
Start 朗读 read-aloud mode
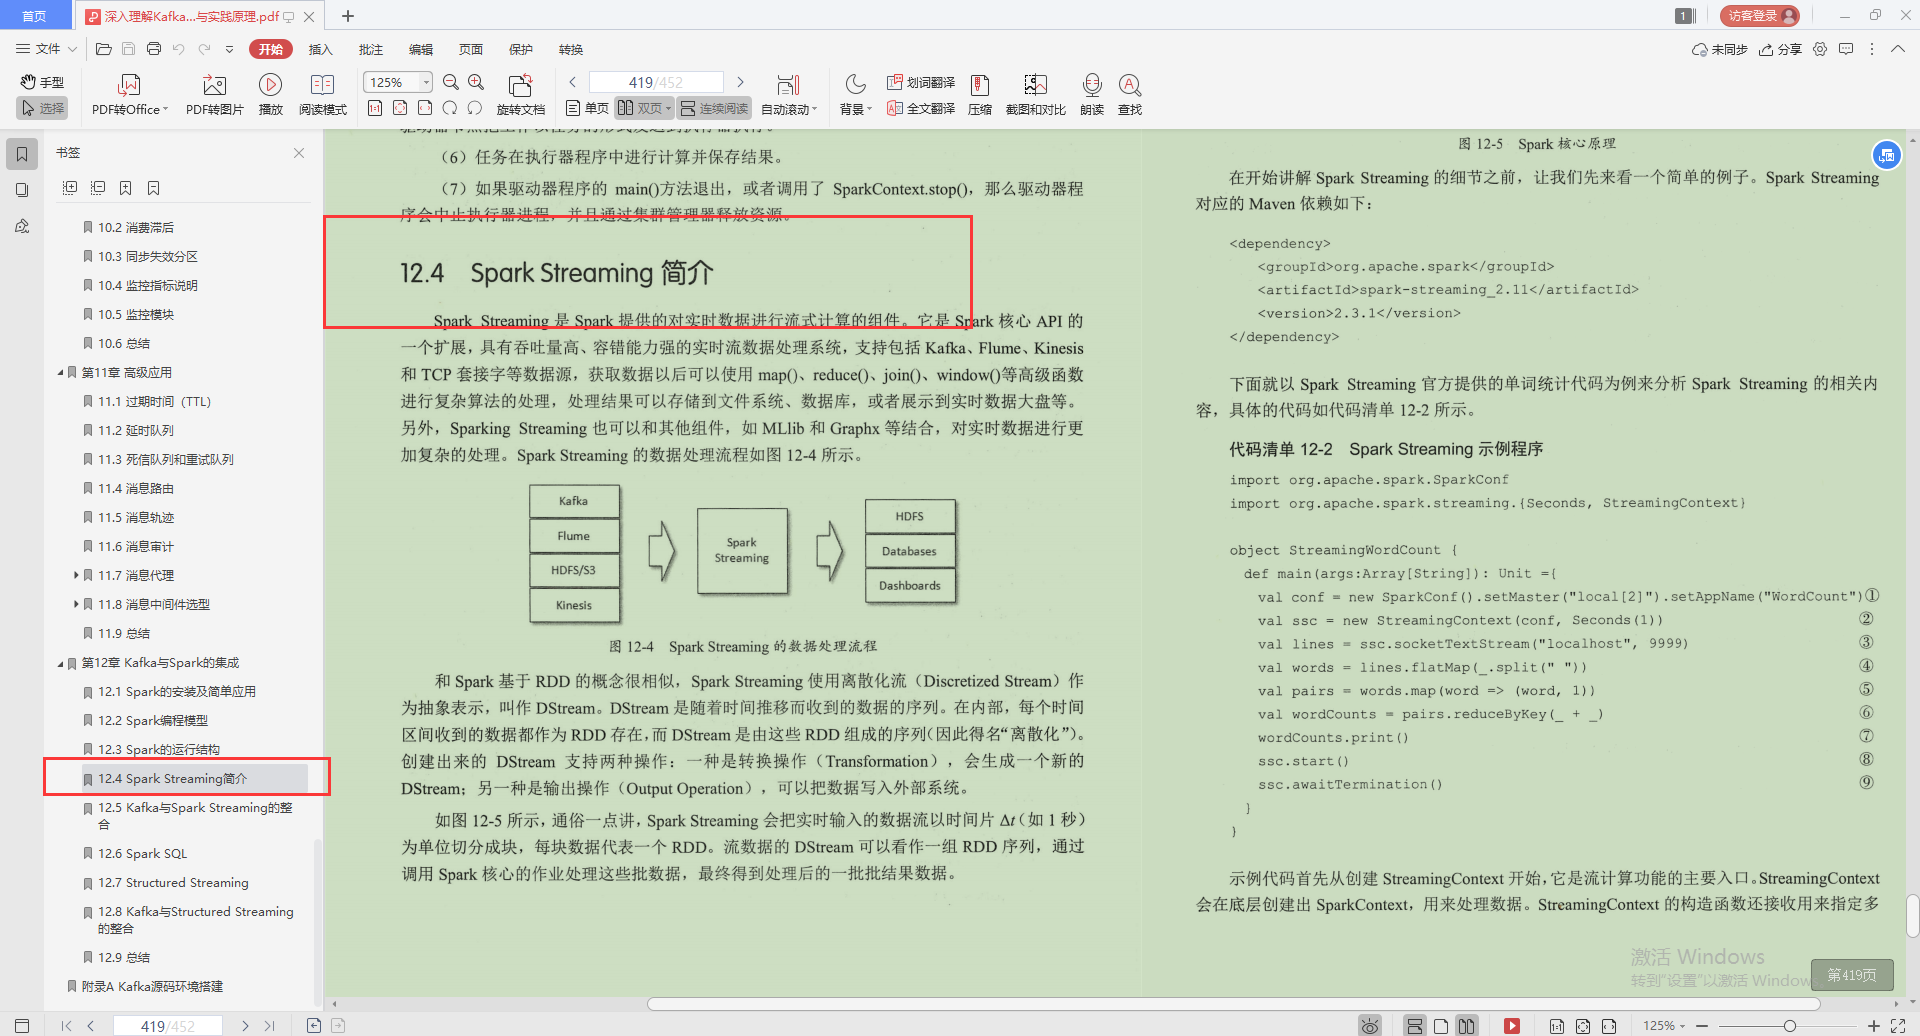pyautogui.click(x=1092, y=93)
